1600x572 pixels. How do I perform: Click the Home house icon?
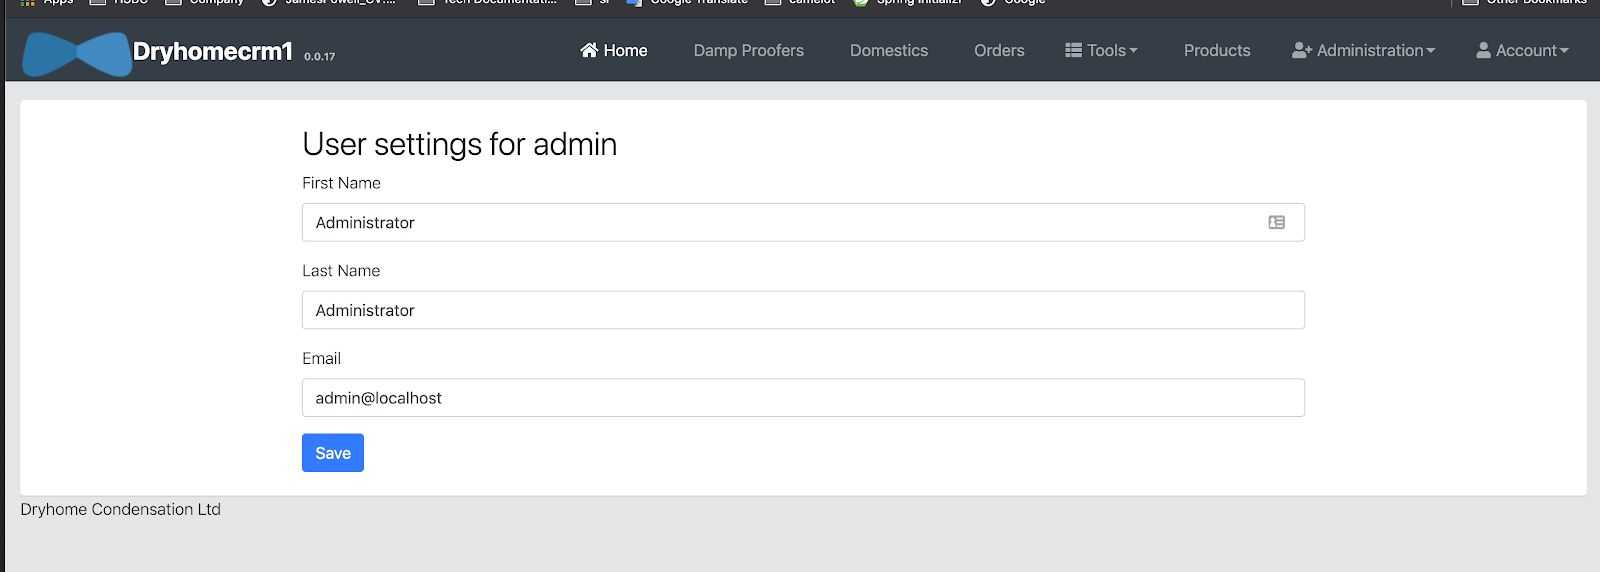click(x=589, y=50)
